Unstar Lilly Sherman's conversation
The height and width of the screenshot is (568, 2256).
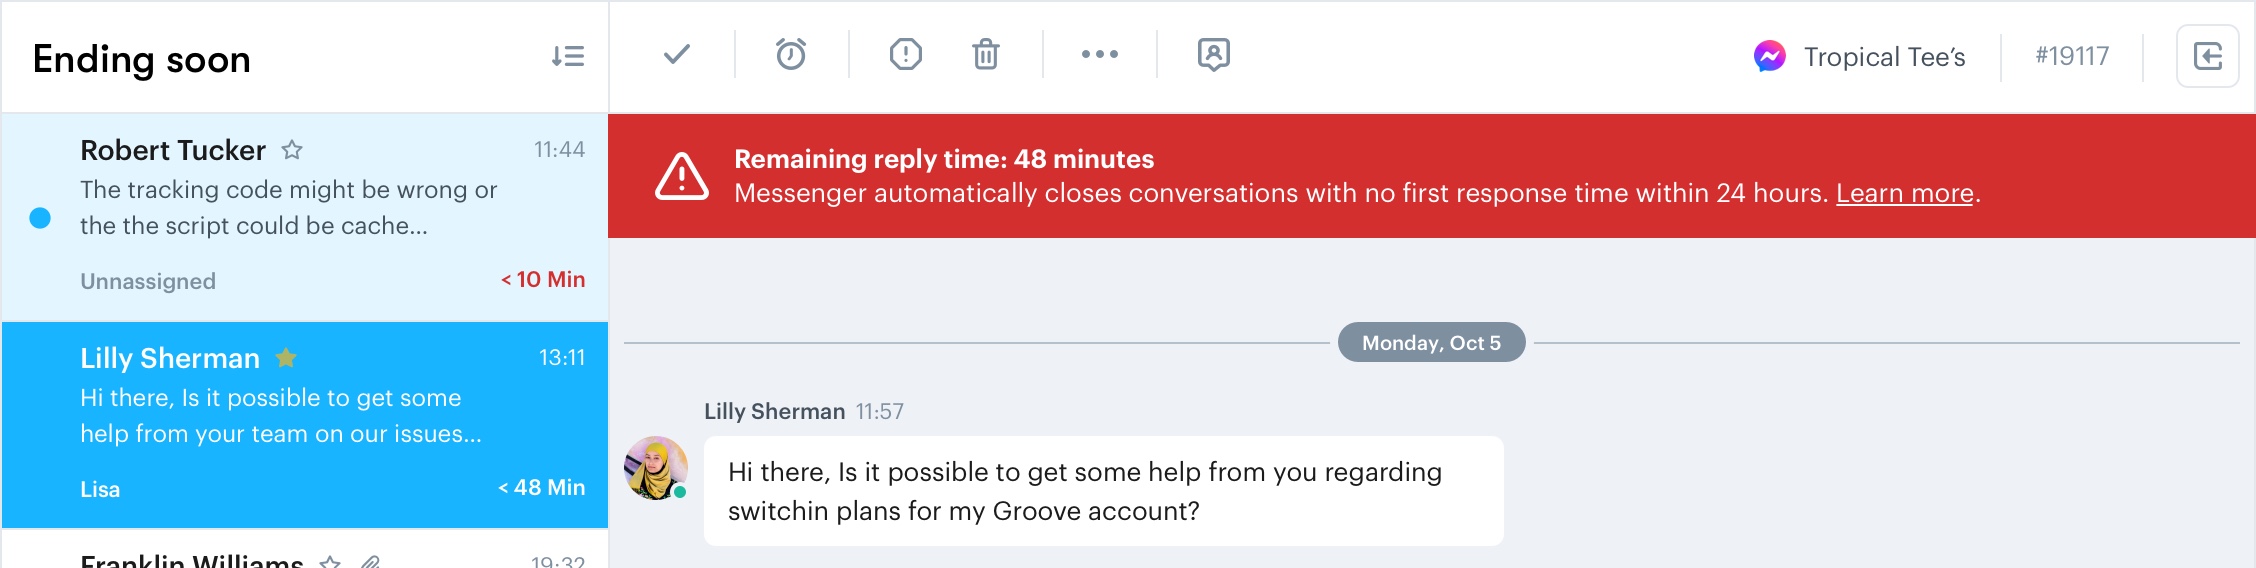point(286,357)
